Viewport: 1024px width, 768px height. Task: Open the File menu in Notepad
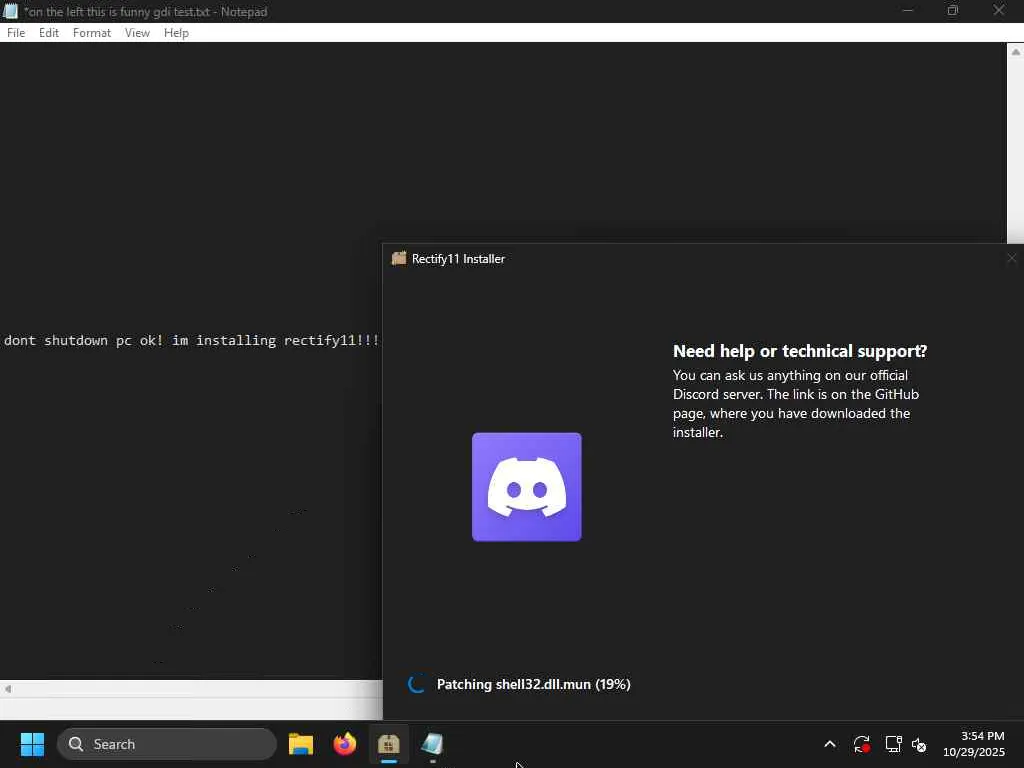click(16, 33)
